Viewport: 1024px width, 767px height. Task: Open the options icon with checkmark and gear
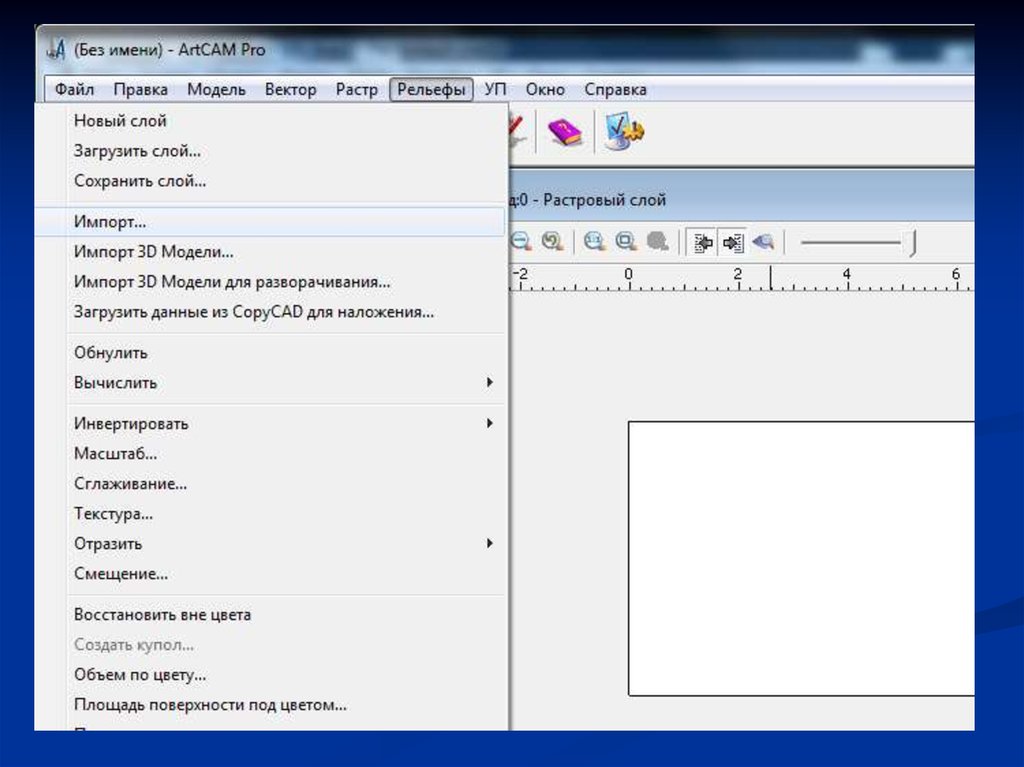pyautogui.click(x=624, y=131)
